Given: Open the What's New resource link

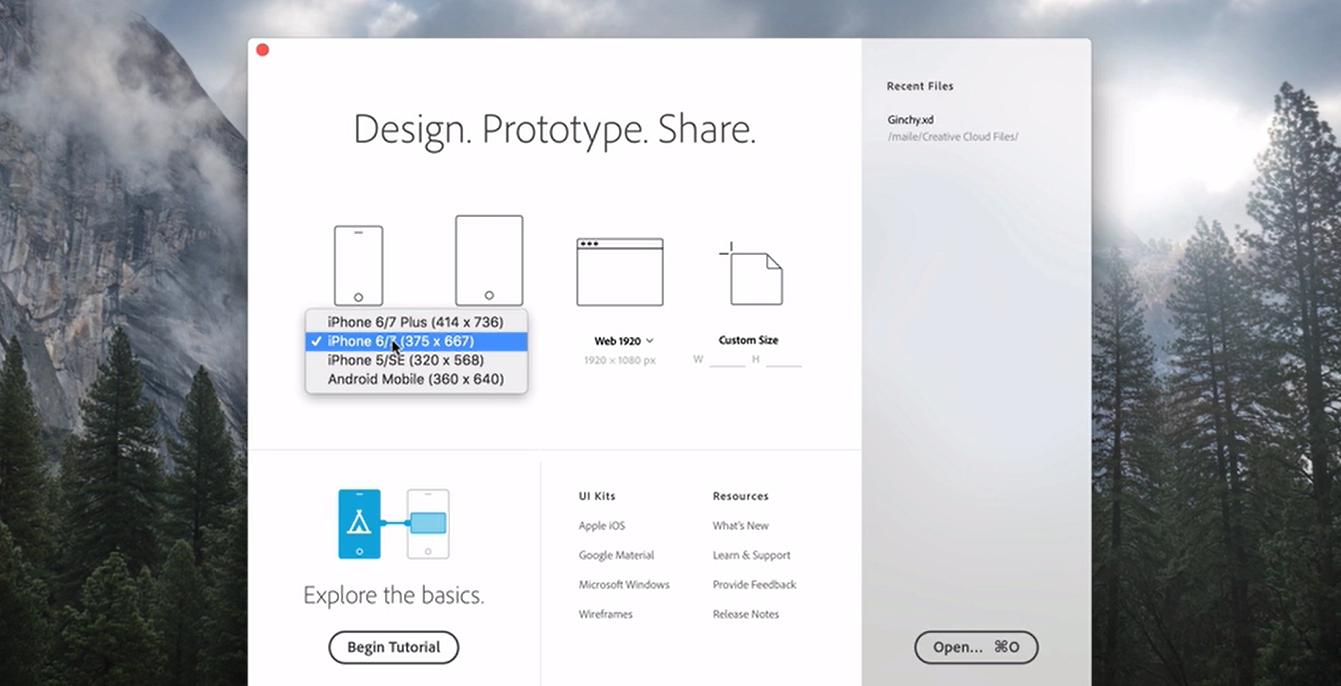Looking at the screenshot, I should pos(741,526).
